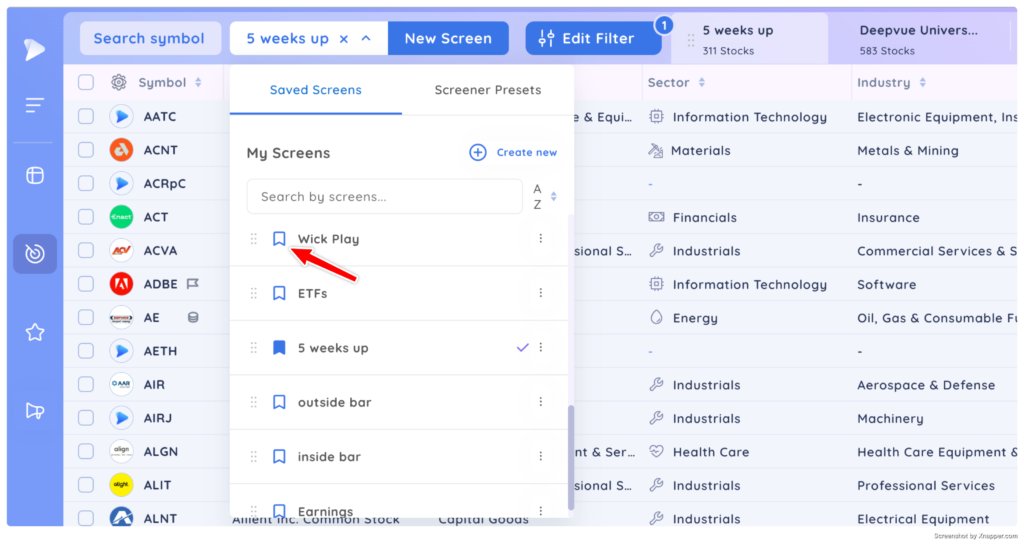Click the Search symbol button

[x=149, y=39]
